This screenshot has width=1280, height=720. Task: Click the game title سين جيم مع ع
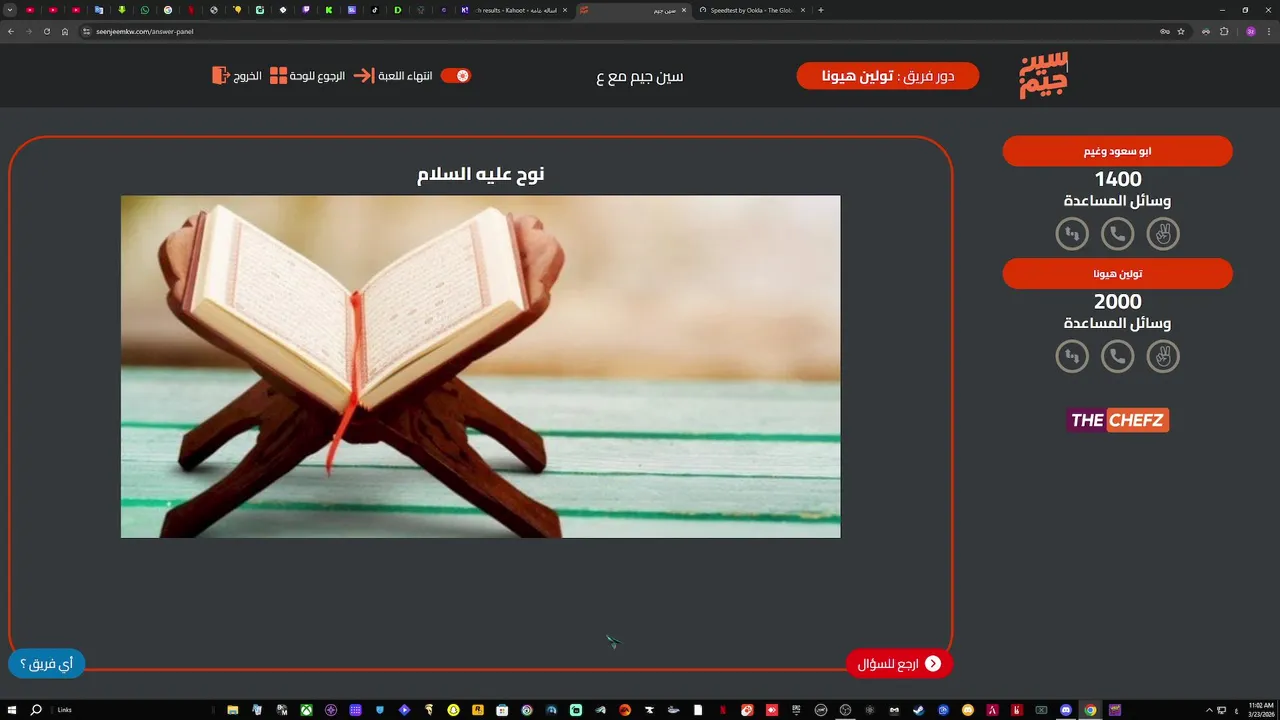click(639, 76)
